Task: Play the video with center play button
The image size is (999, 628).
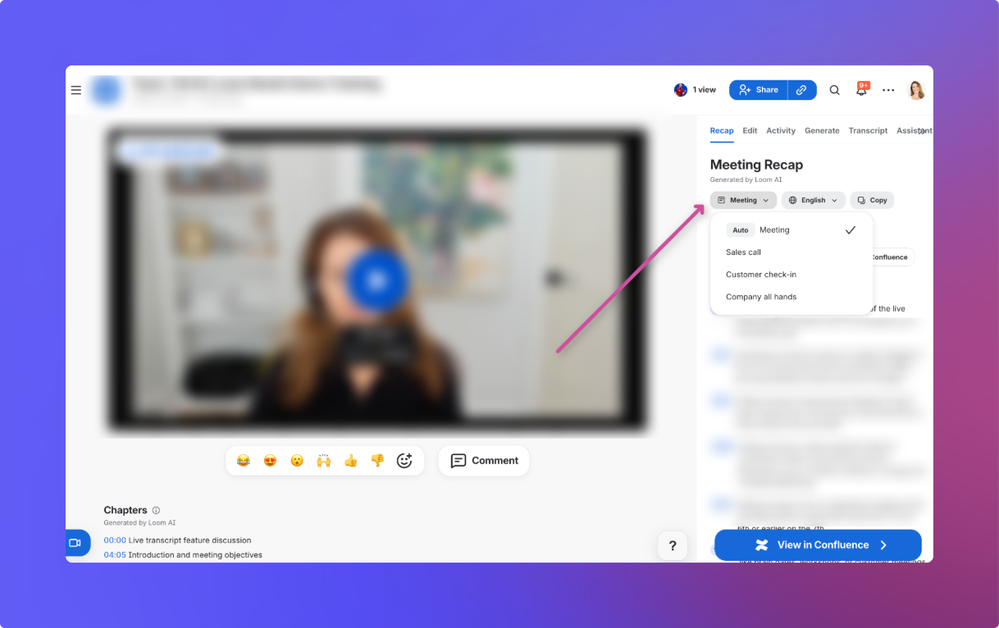Action: click(x=377, y=280)
